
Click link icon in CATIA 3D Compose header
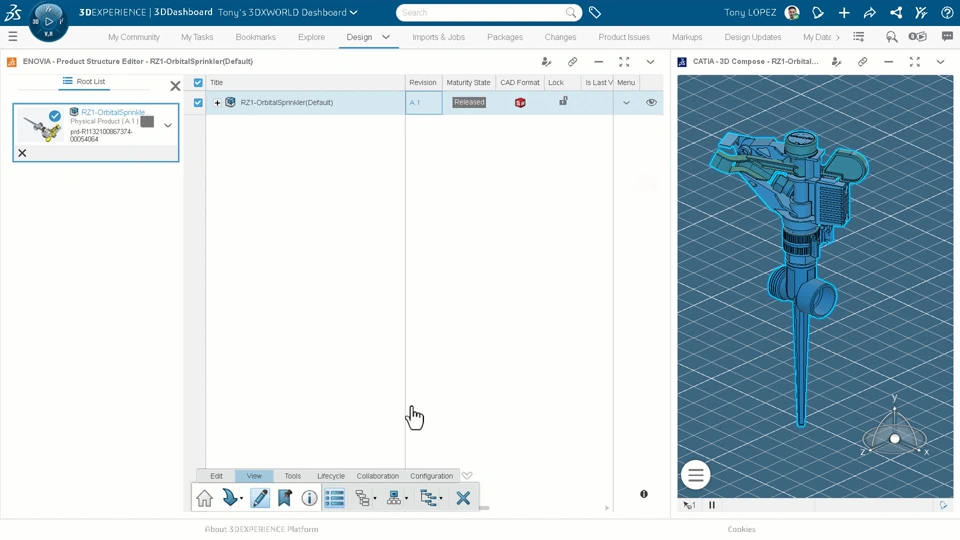tap(863, 61)
